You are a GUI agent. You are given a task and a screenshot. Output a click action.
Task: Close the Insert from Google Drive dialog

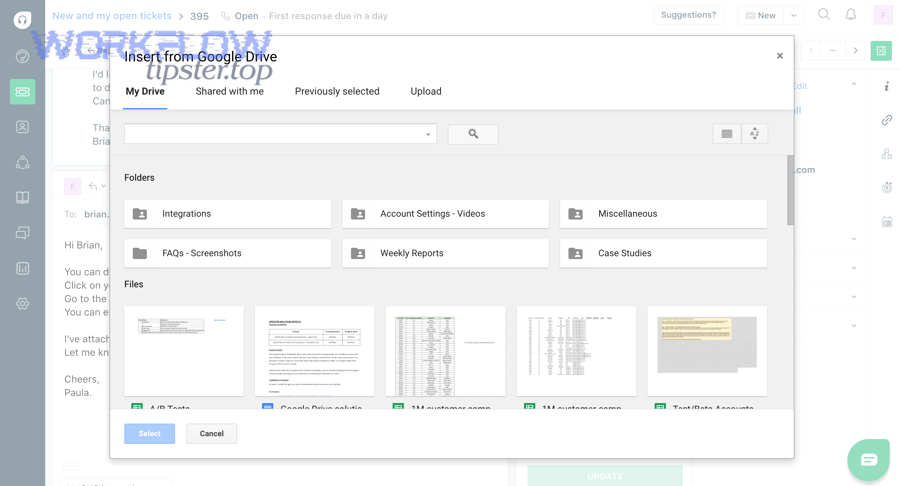[x=779, y=56]
